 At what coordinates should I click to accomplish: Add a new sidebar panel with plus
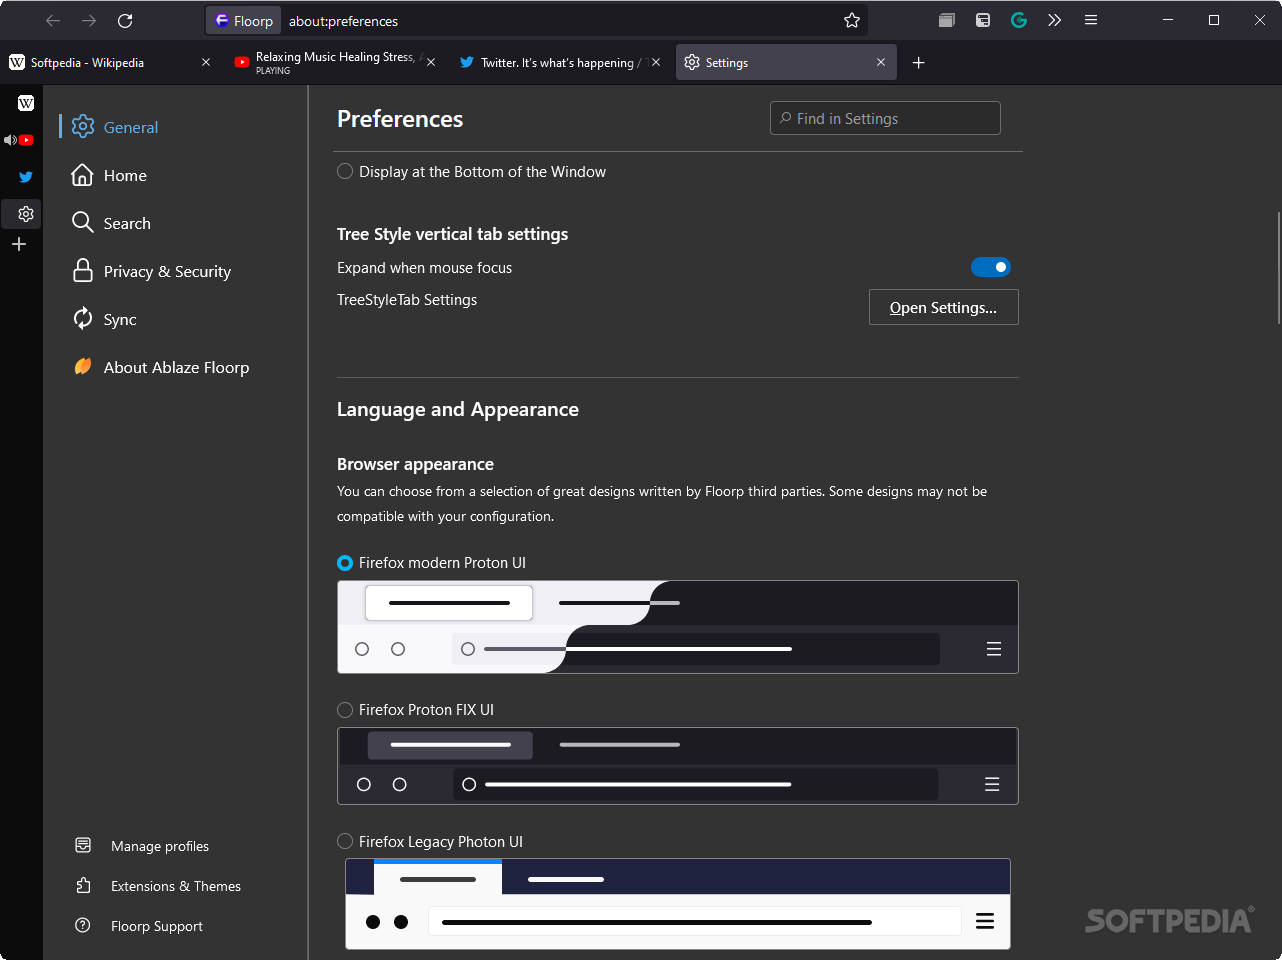pos(19,244)
